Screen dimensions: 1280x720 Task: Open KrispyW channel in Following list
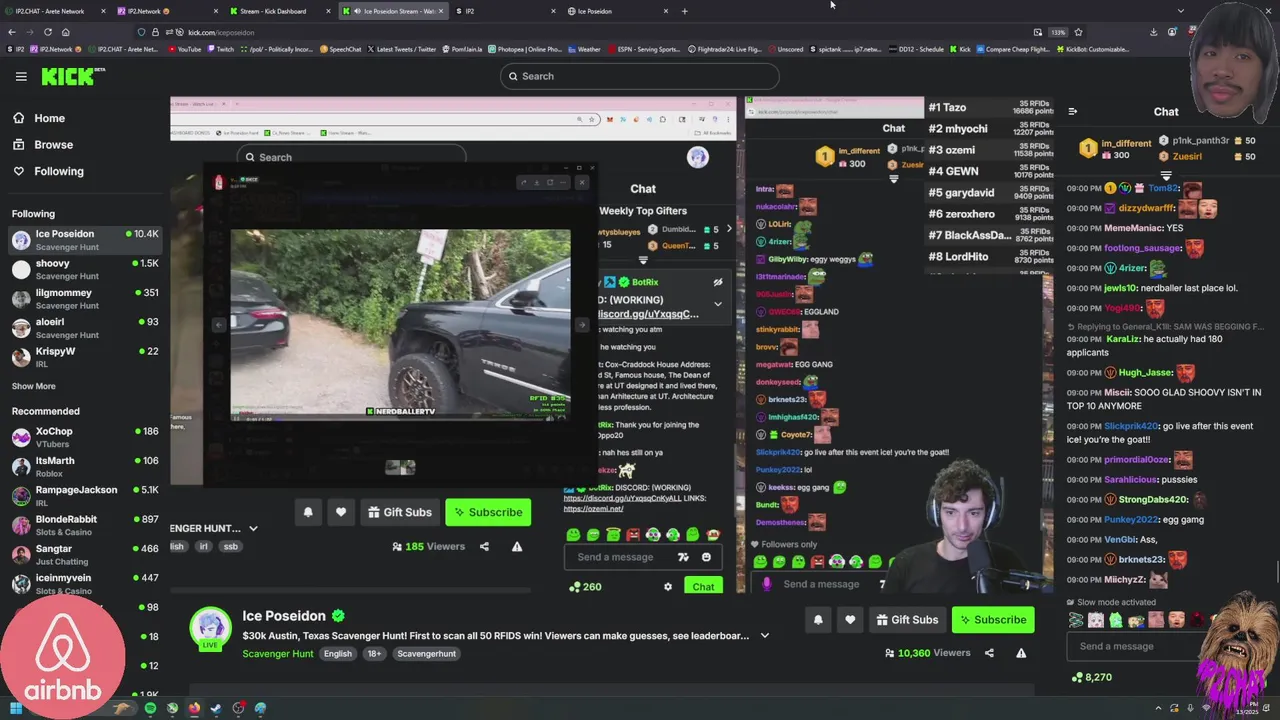[x=85, y=356]
